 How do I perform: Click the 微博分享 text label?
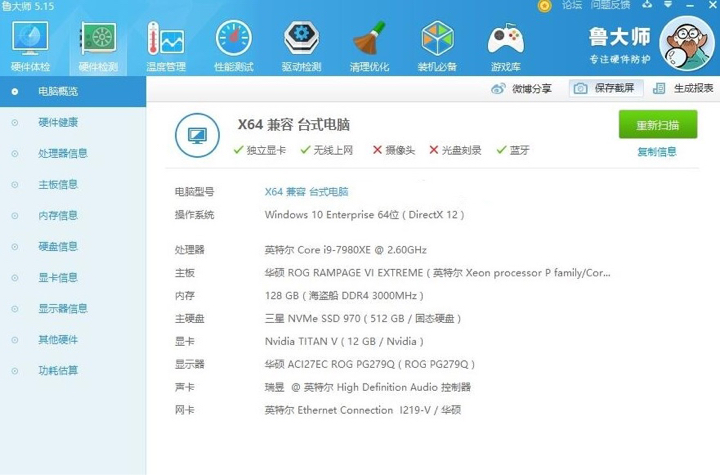pos(532,89)
